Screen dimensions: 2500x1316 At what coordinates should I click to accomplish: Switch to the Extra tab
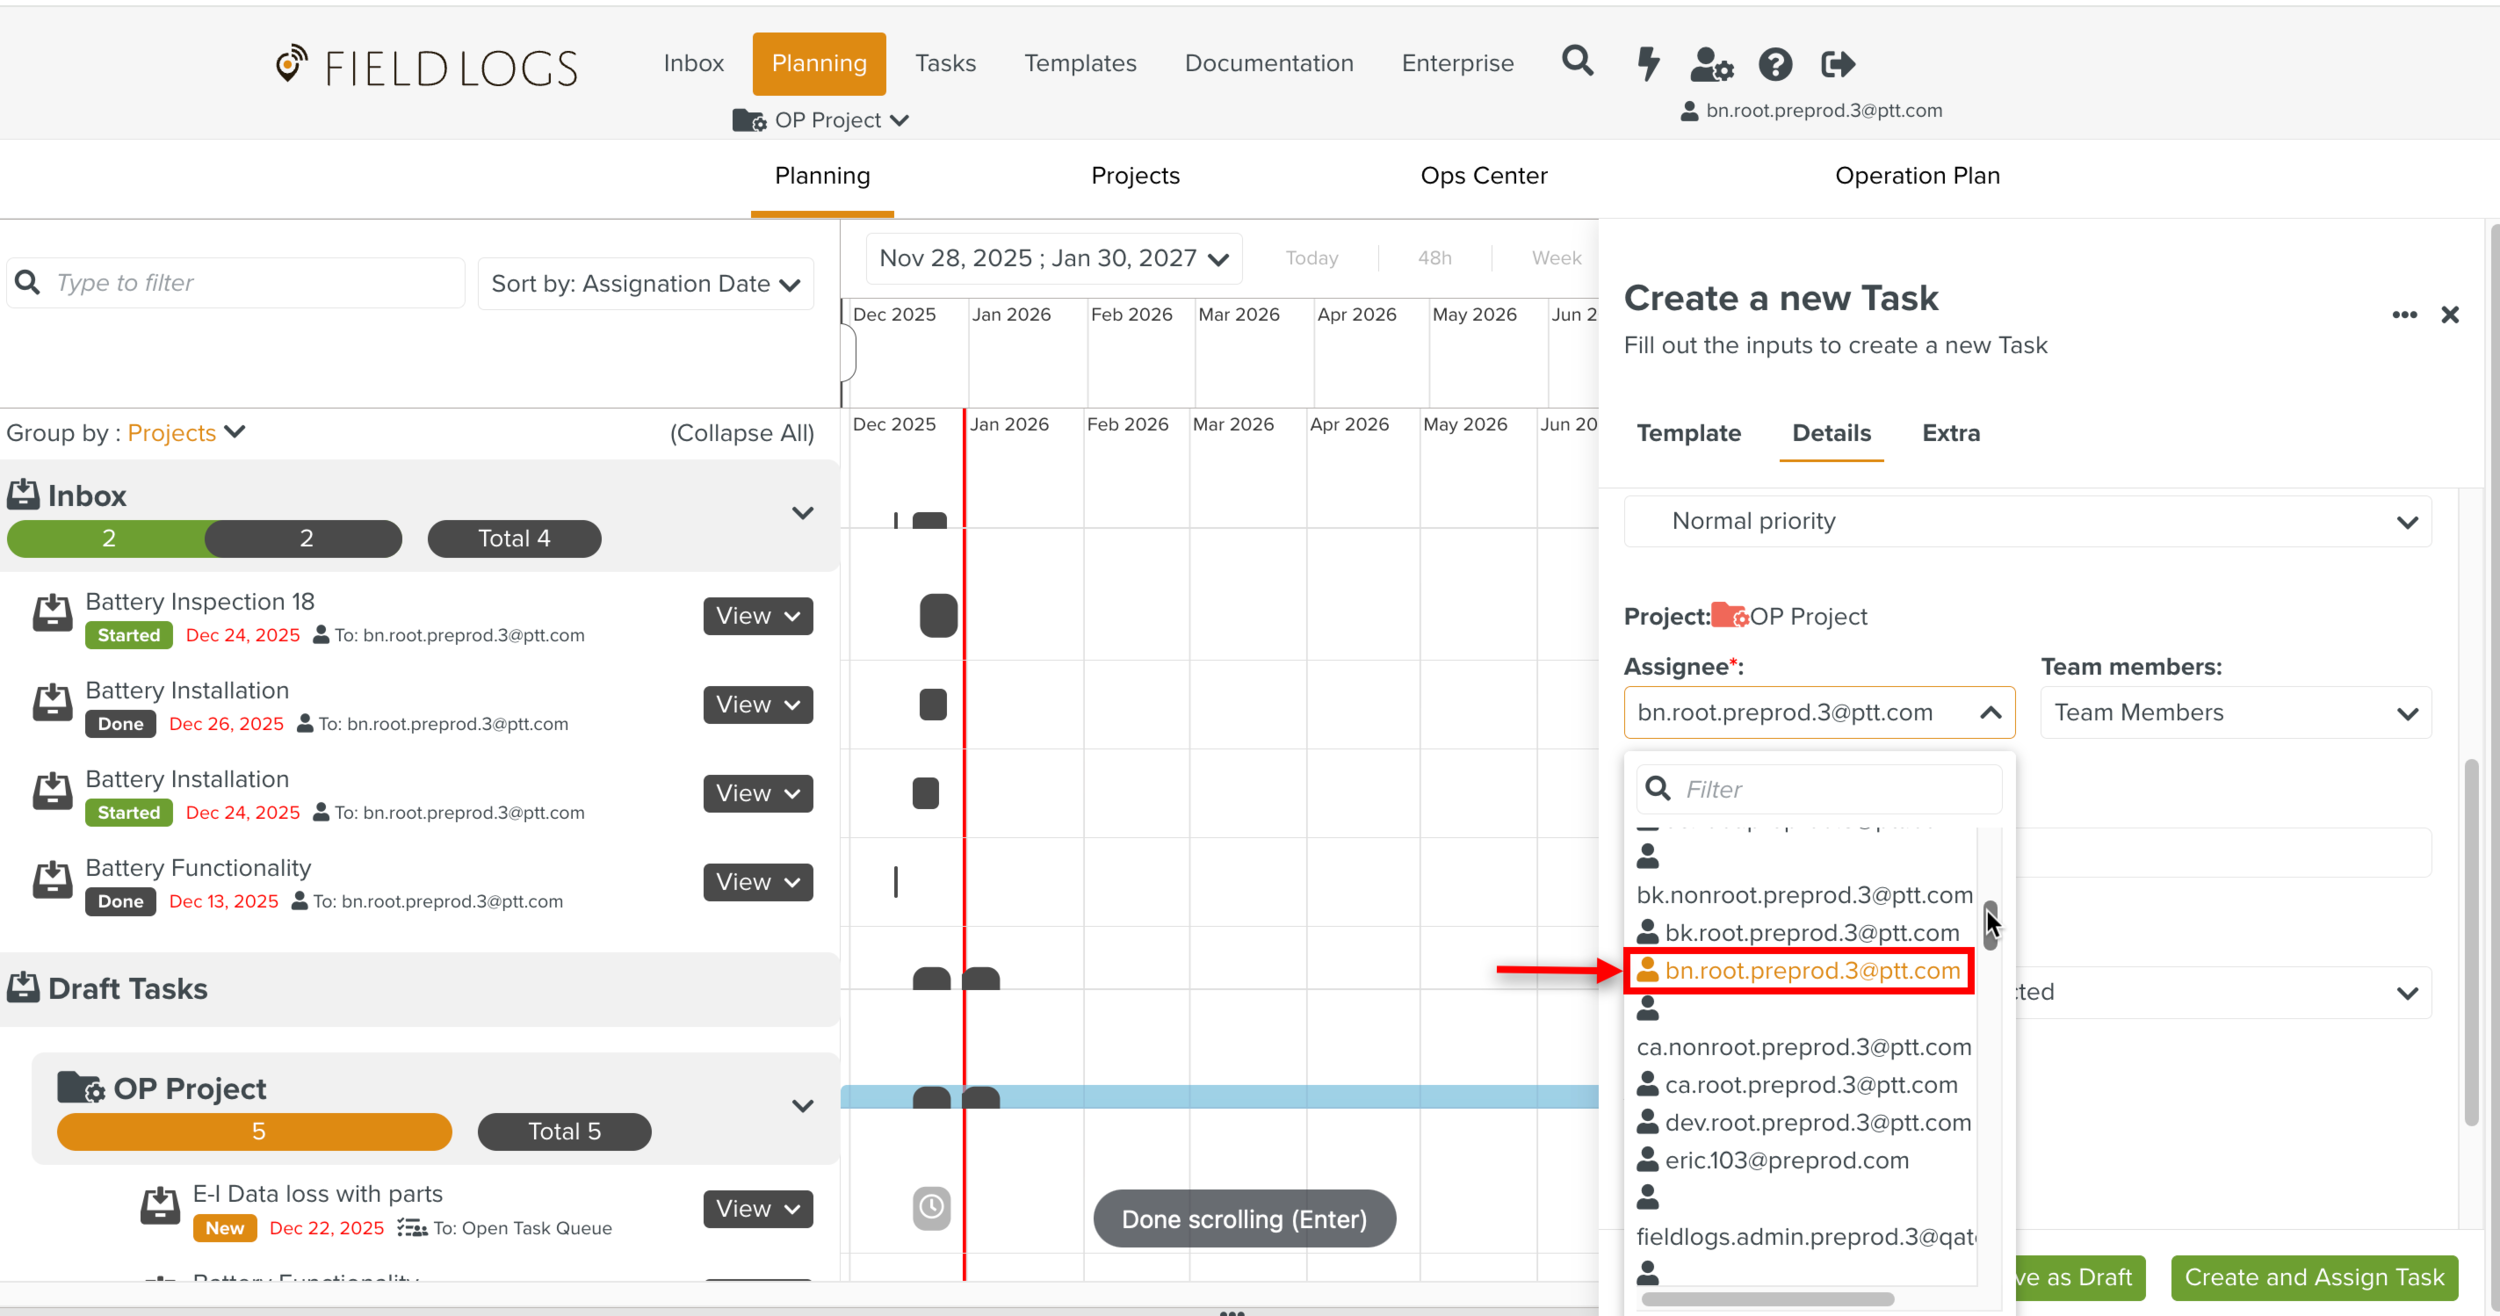coord(1950,433)
